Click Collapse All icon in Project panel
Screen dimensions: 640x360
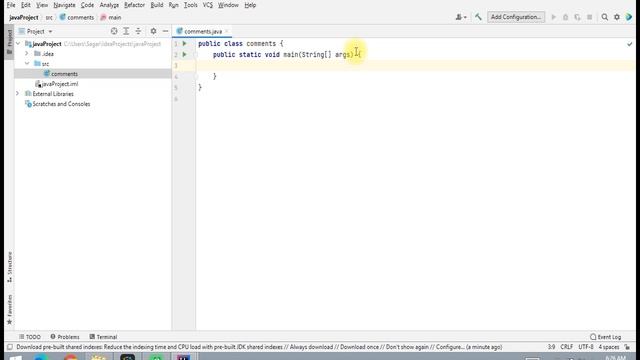pos(138,31)
